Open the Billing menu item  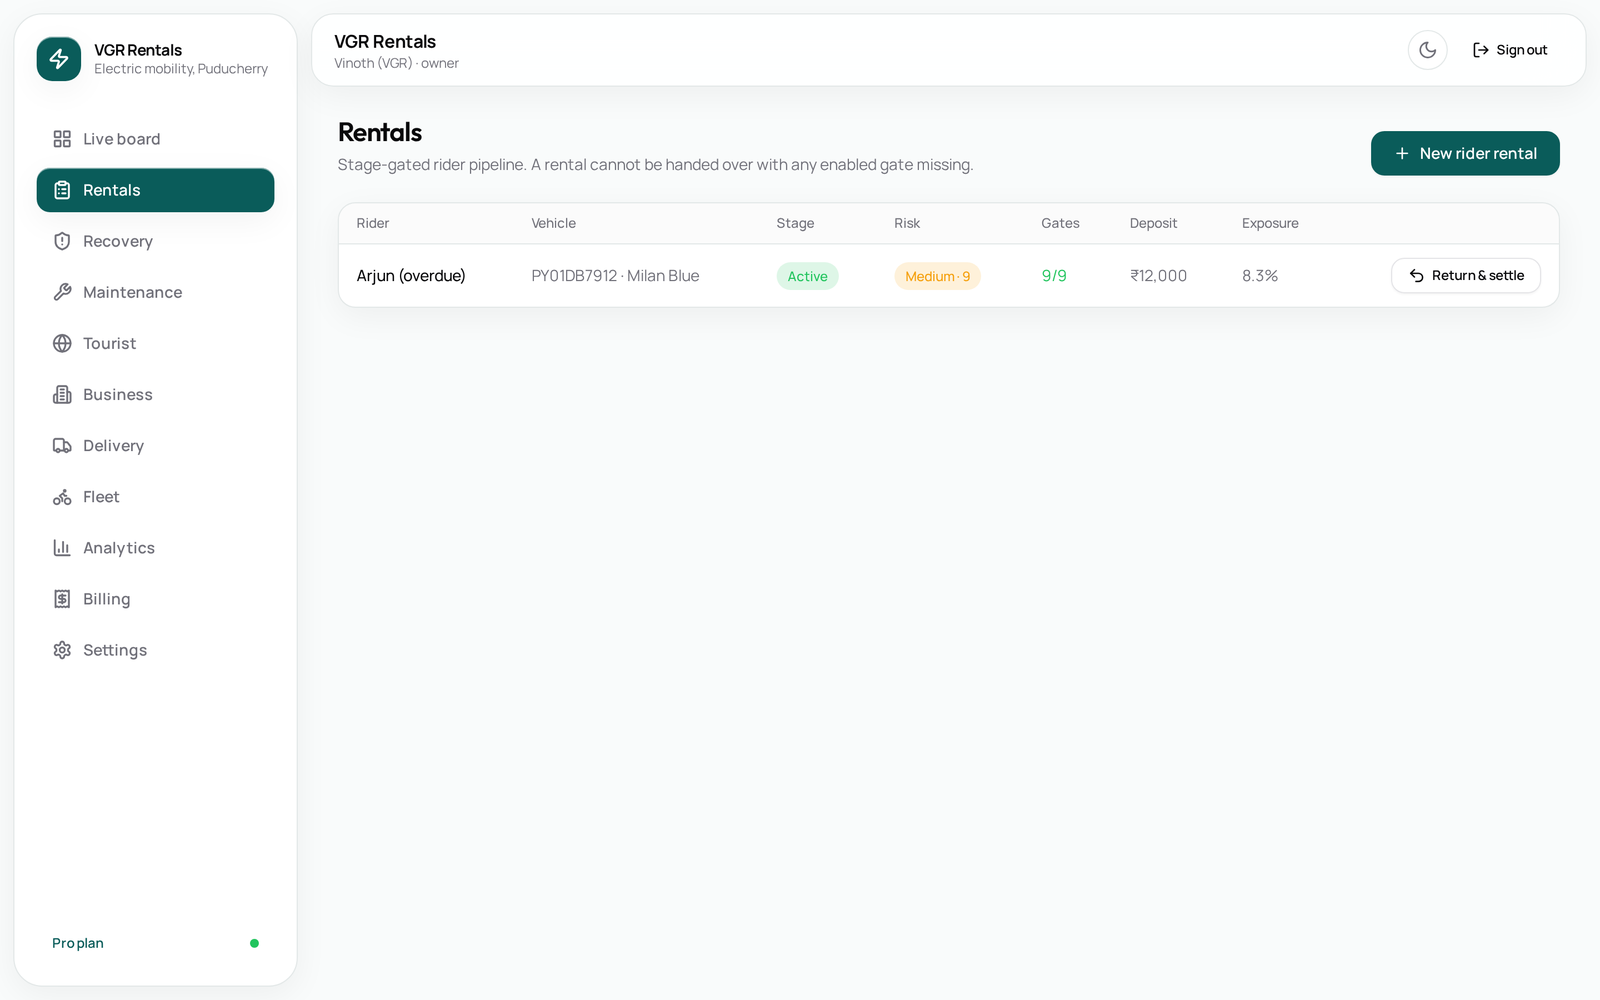[x=155, y=599]
